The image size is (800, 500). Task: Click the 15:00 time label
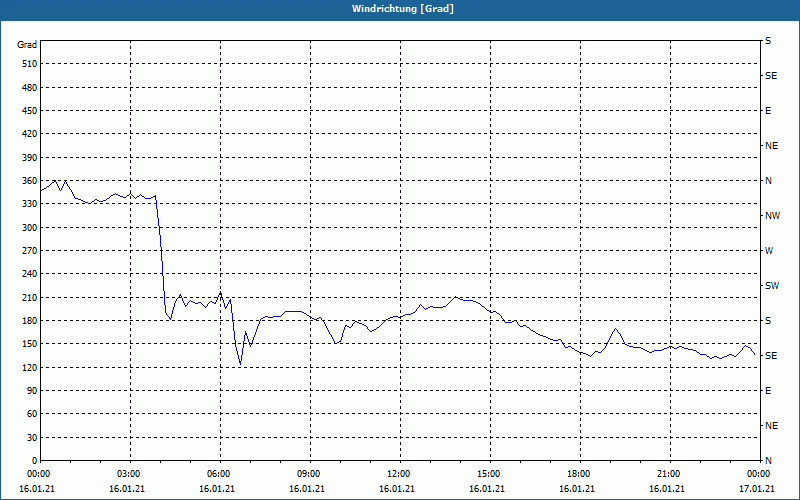[488, 474]
